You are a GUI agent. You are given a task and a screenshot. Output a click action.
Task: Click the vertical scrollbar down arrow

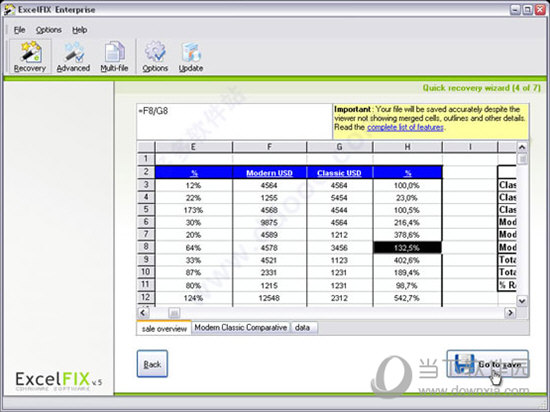pos(522,300)
